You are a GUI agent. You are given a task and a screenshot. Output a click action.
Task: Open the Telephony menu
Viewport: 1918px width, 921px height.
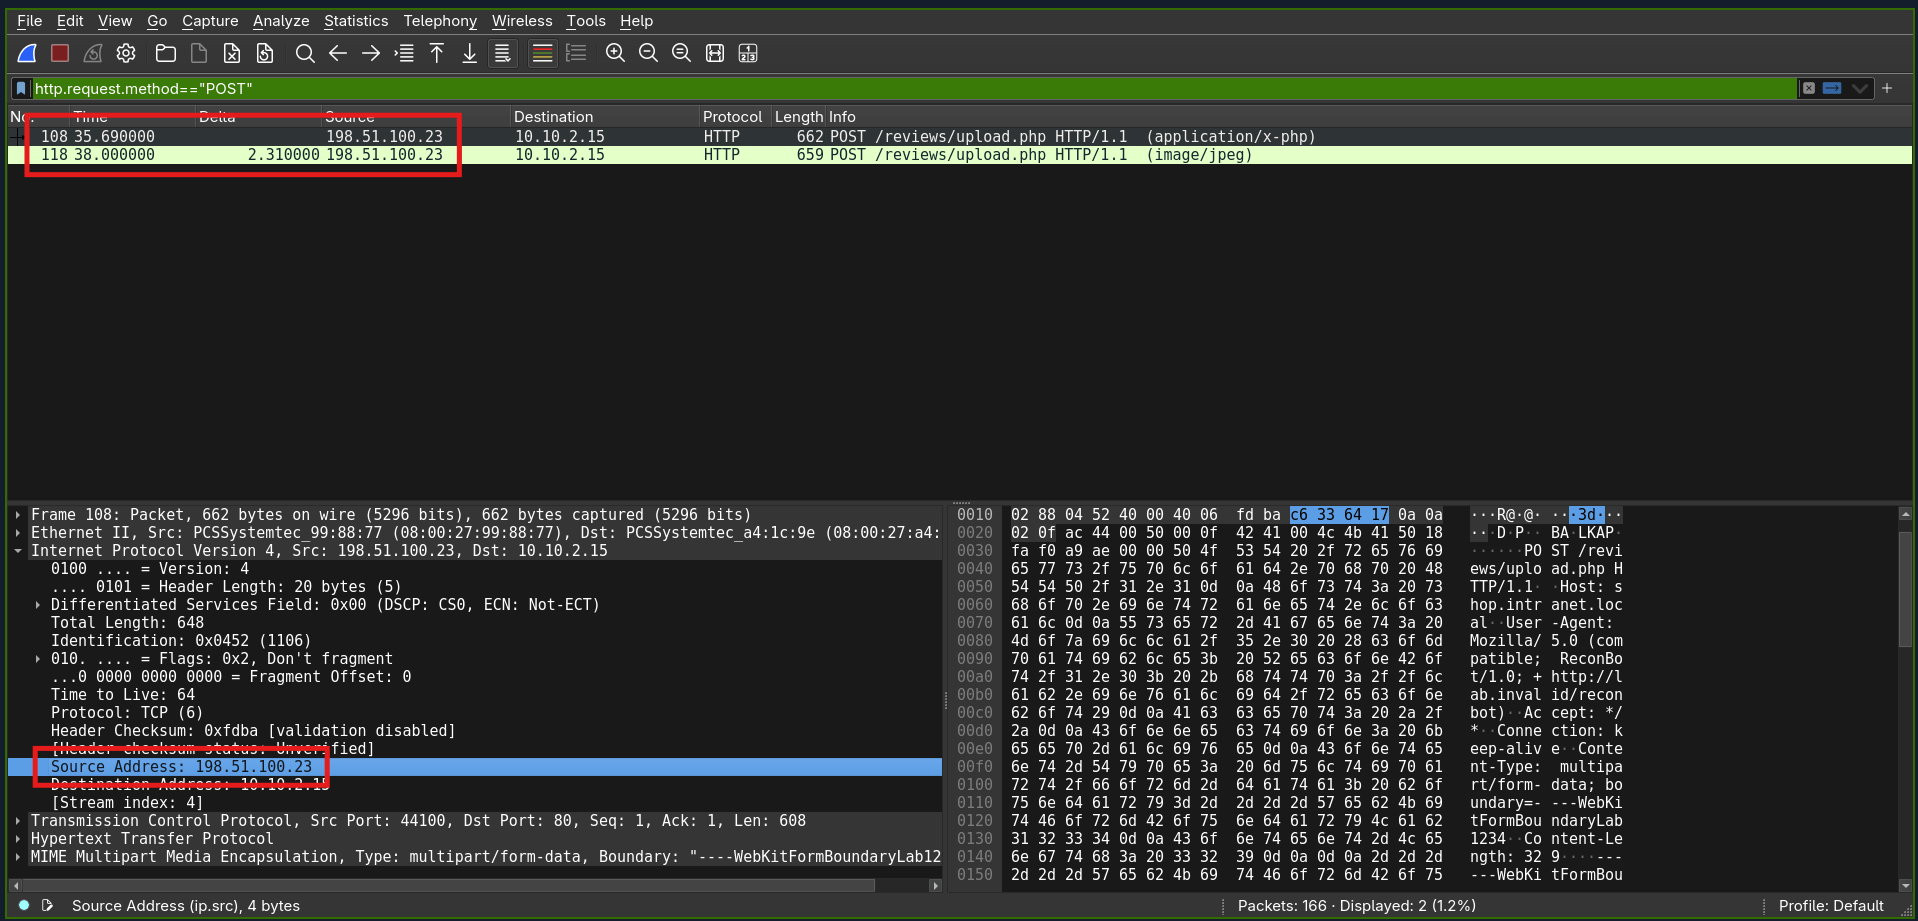click(x=440, y=21)
